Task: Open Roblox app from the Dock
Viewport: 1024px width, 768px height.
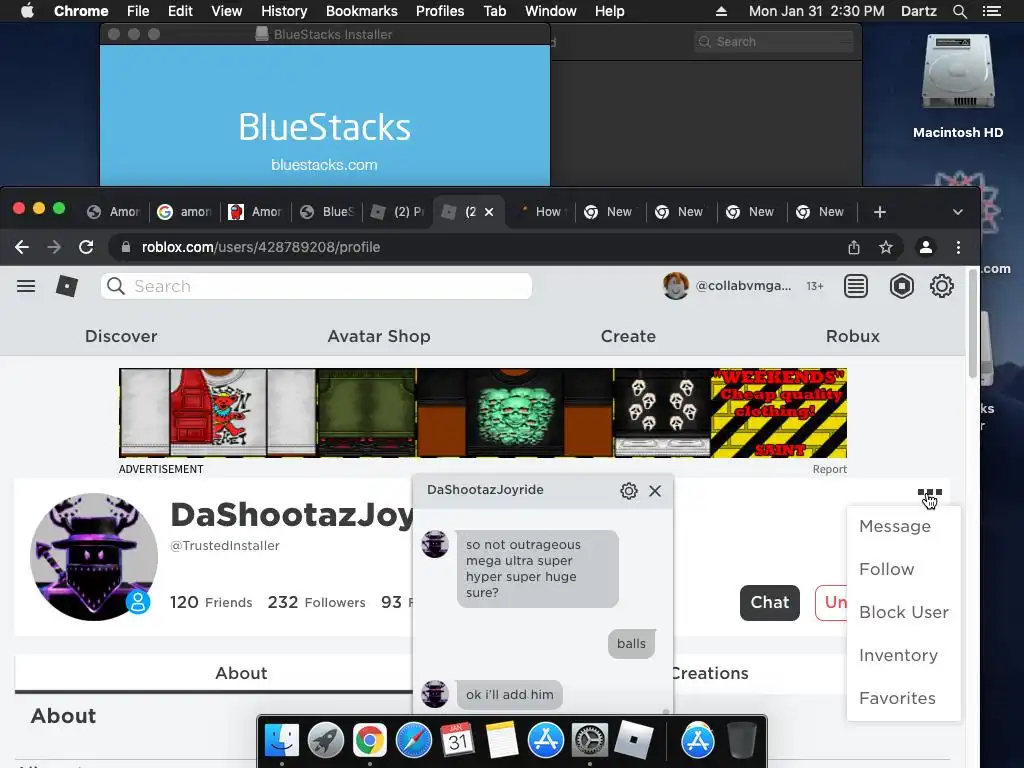Action: click(x=633, y=741)
